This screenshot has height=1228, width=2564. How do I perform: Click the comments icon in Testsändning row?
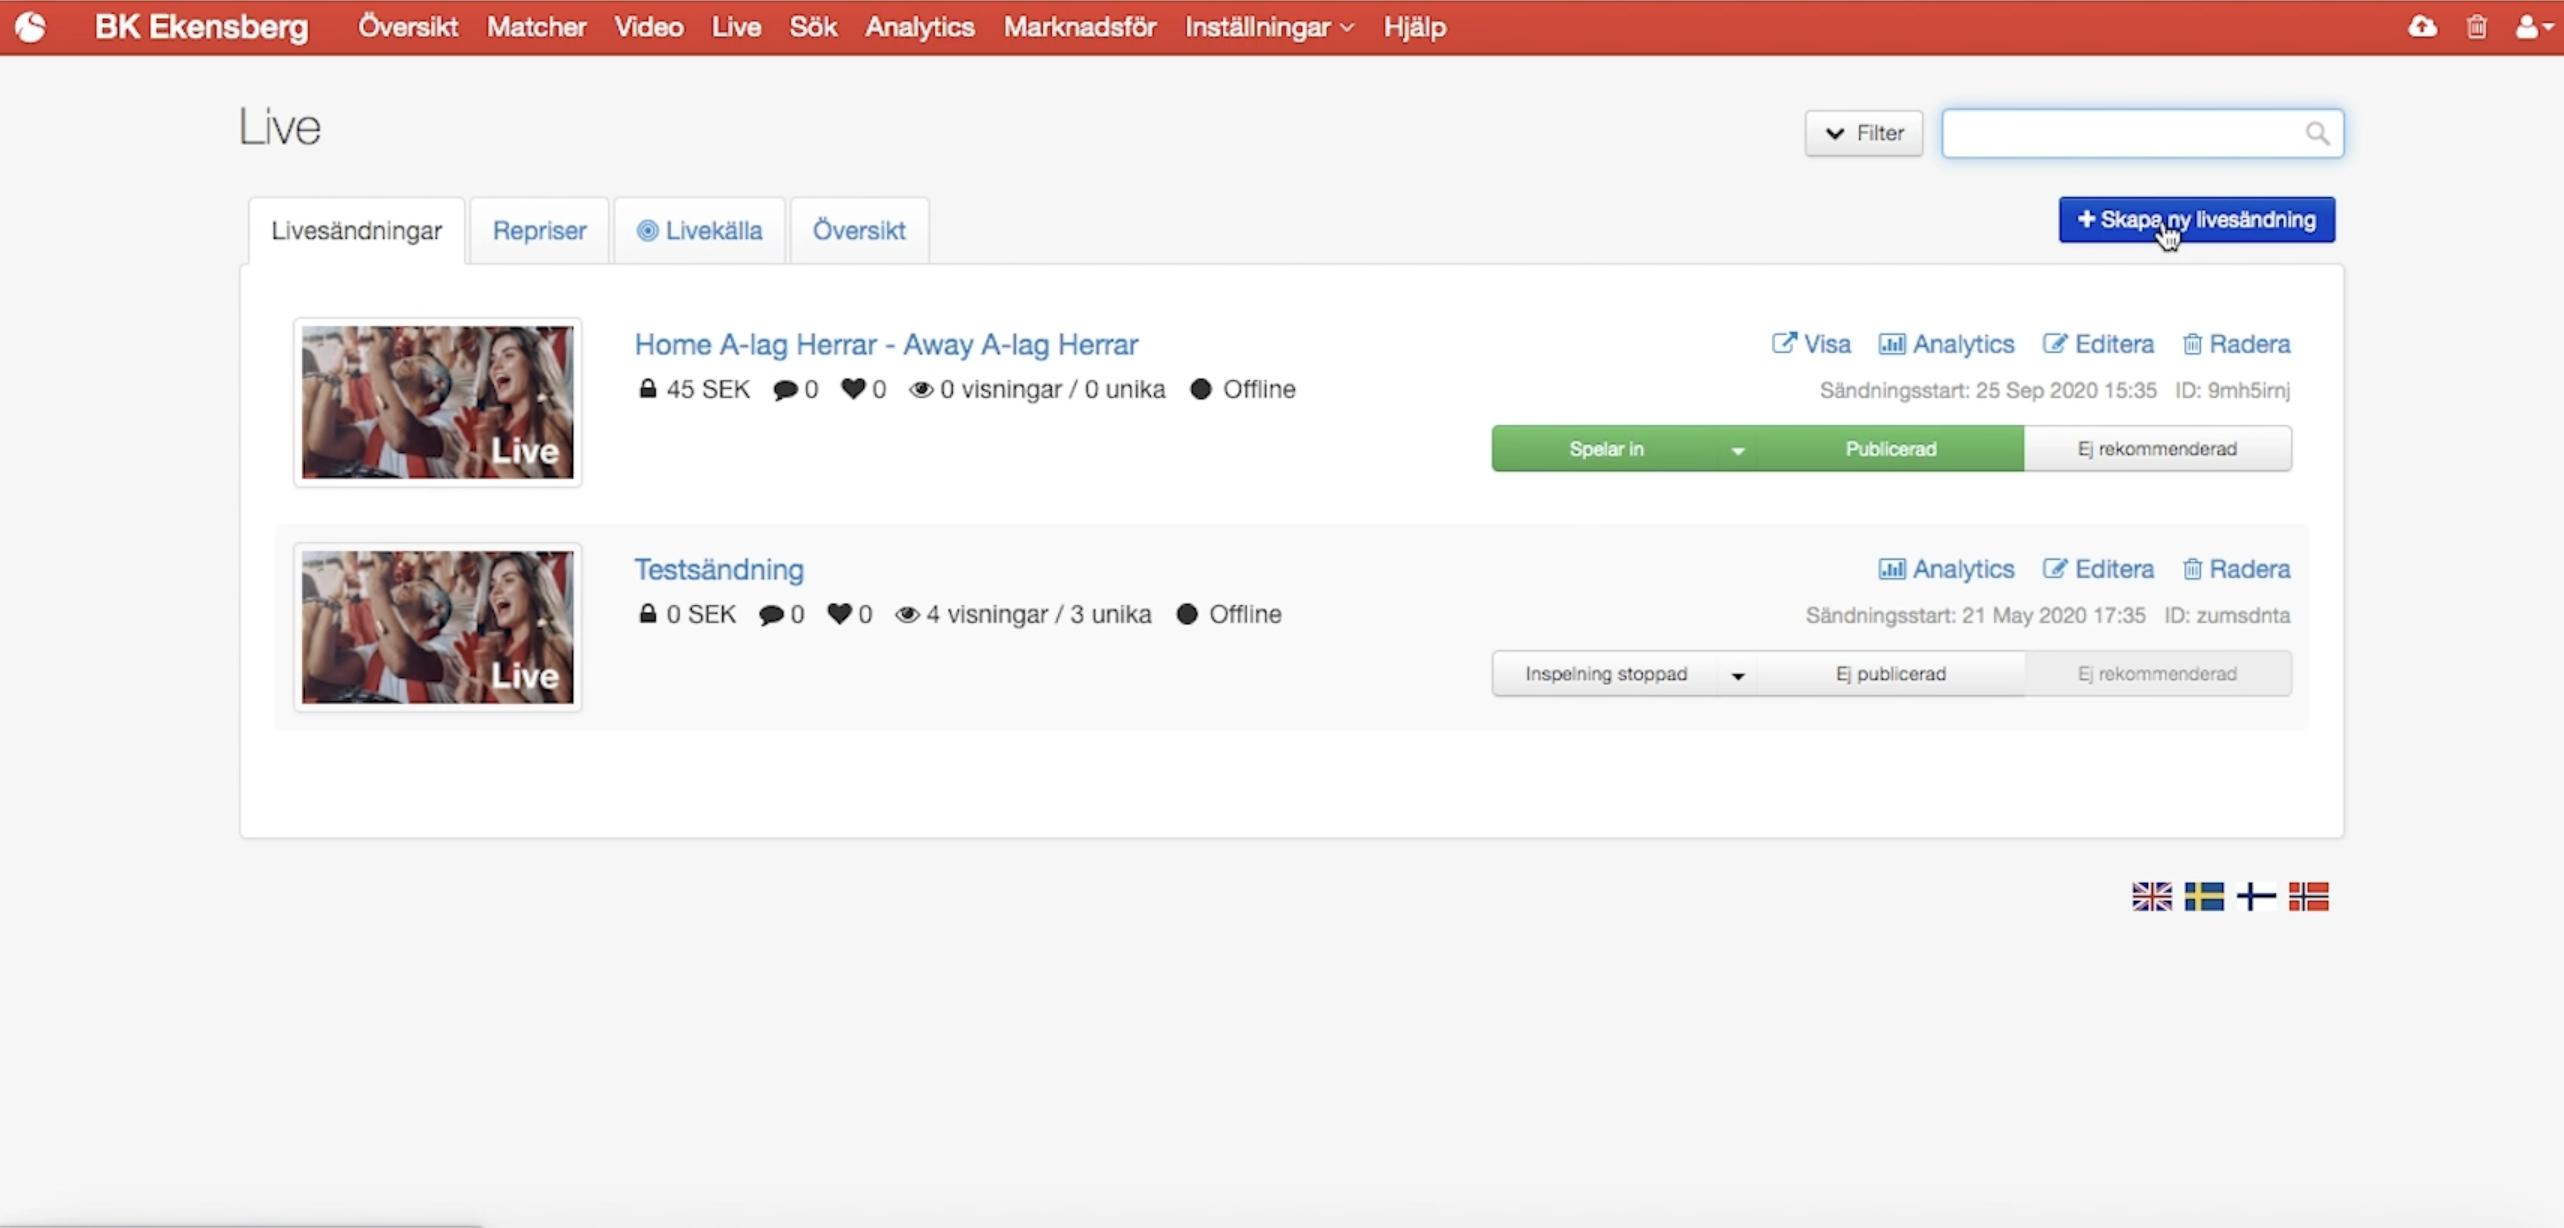coord(771,615)
